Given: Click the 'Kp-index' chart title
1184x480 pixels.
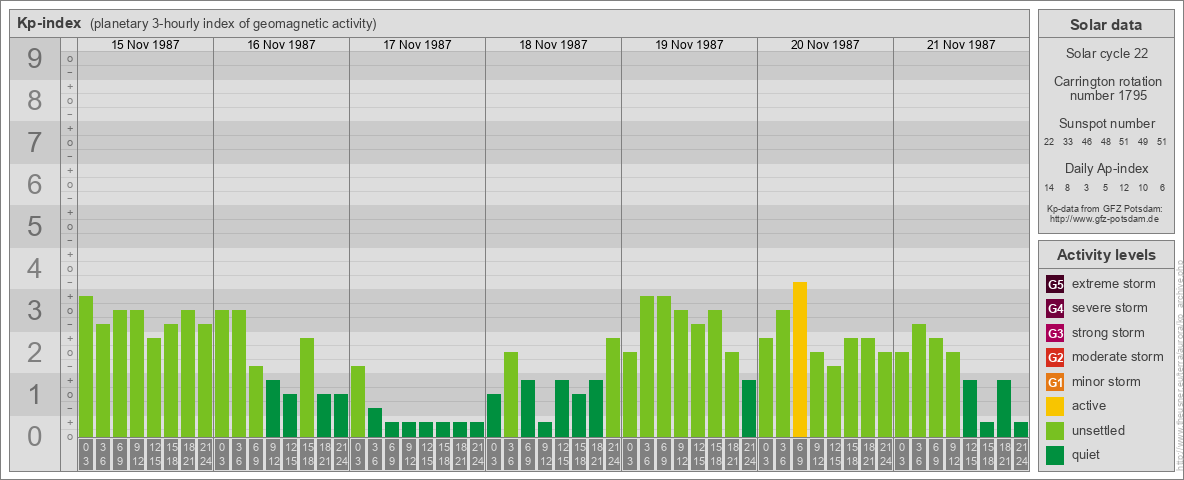Looking at the screenshot, I should tap(50, 23).
